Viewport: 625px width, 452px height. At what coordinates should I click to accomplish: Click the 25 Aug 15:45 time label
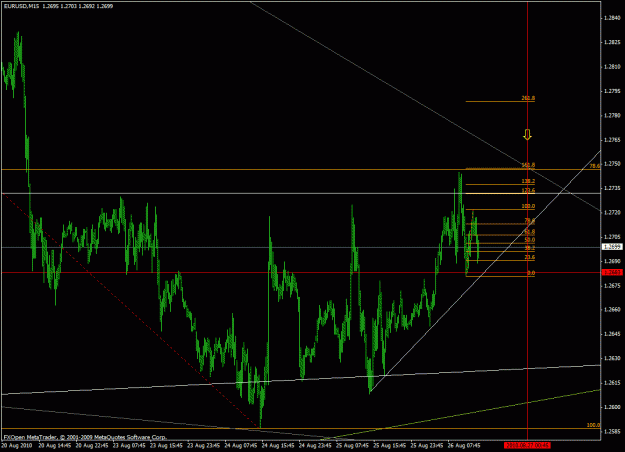(390, 445)
